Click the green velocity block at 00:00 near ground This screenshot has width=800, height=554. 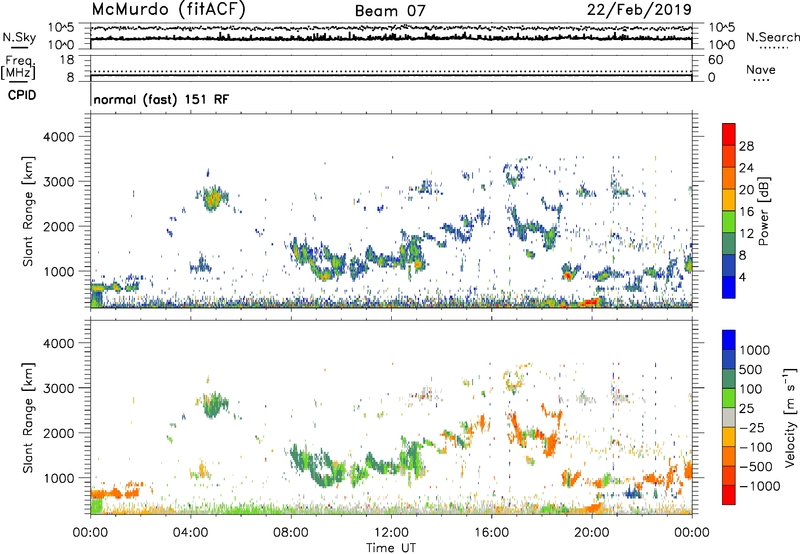pyautogui.click(x=96, y=506)
